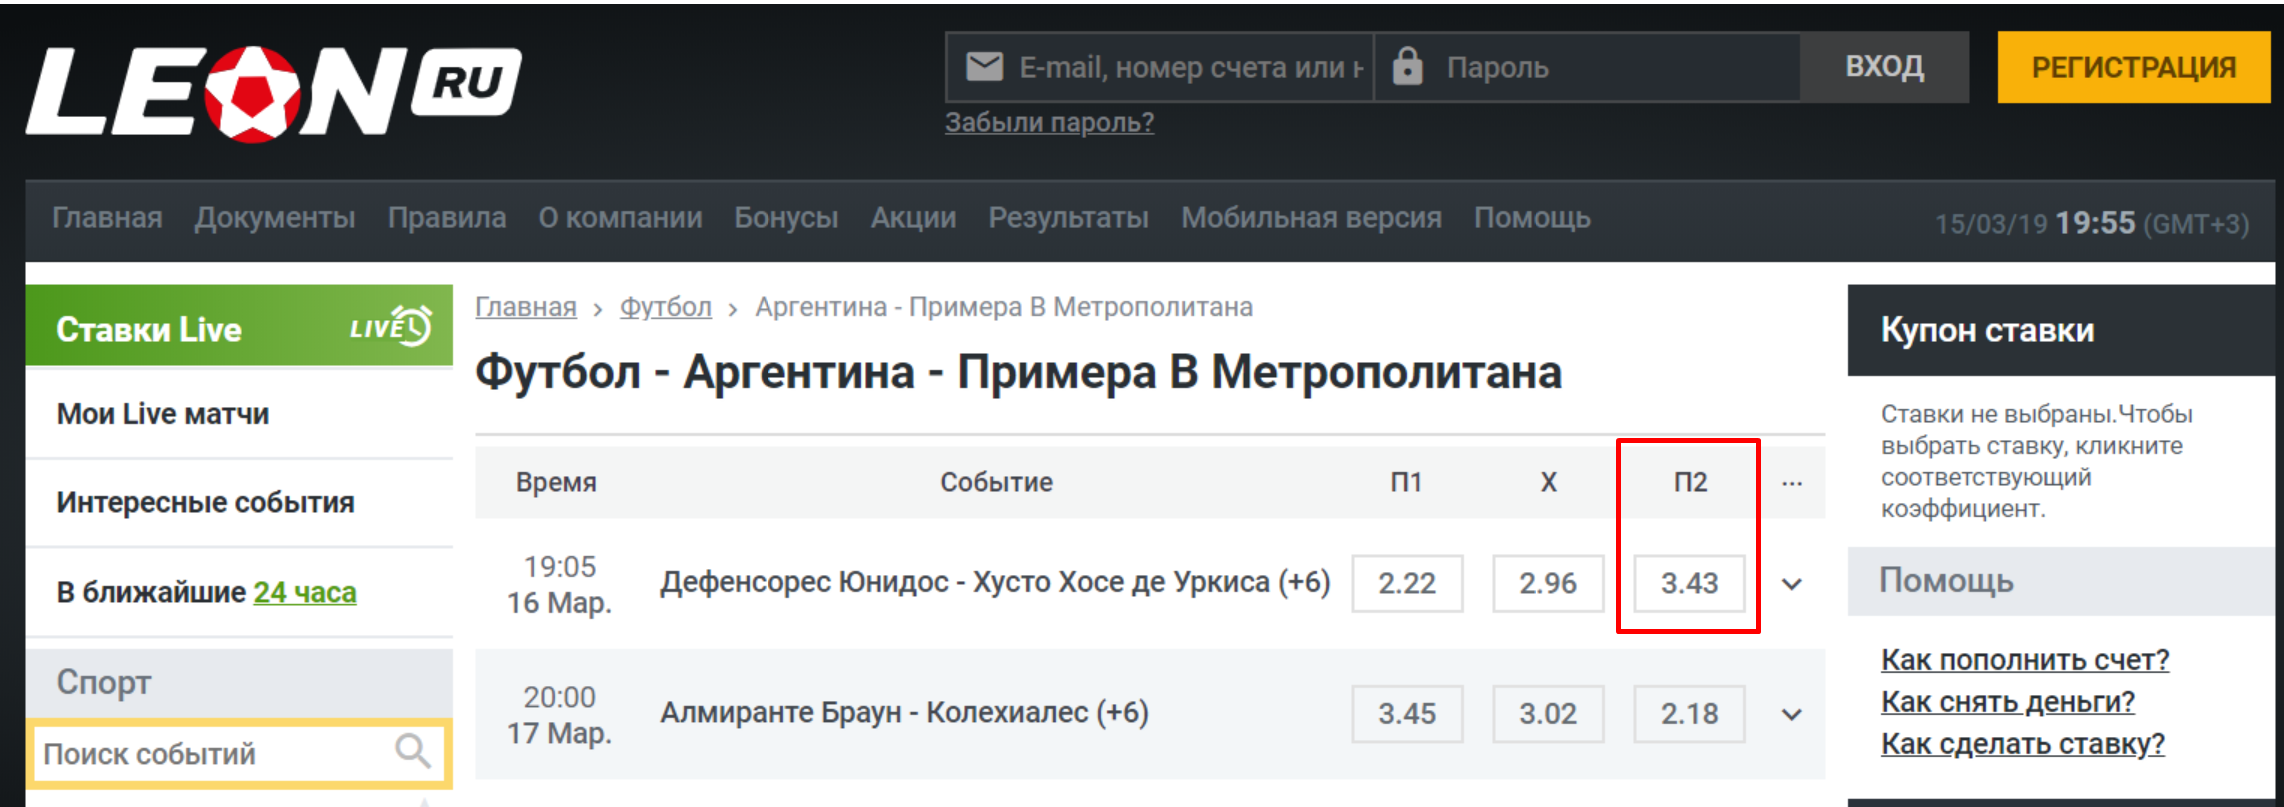Click the Забыли пароль? link
Image resolution: width=2284 pixels, height=807 pixels.
pos(1049,122)
